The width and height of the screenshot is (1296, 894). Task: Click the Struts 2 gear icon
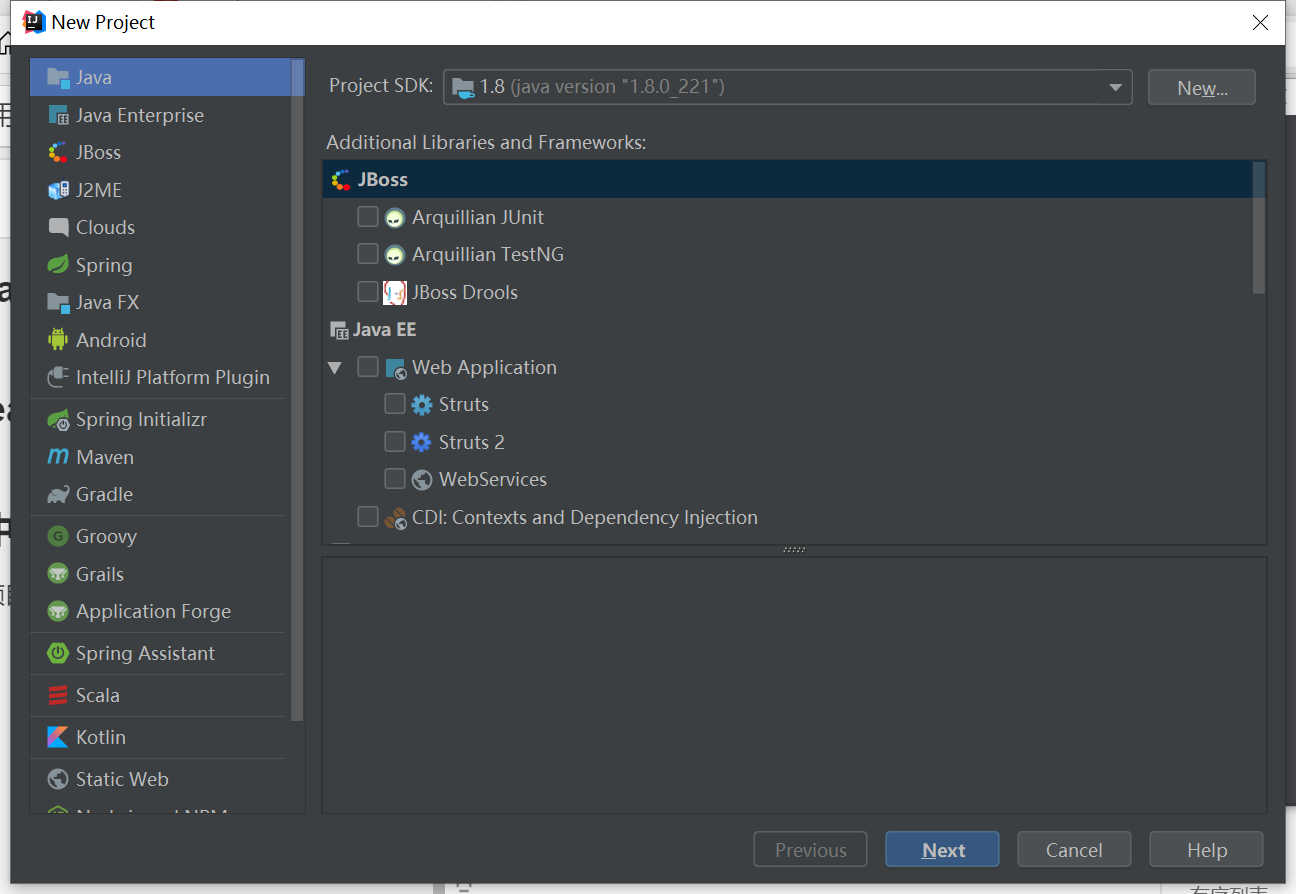point(422,442)
